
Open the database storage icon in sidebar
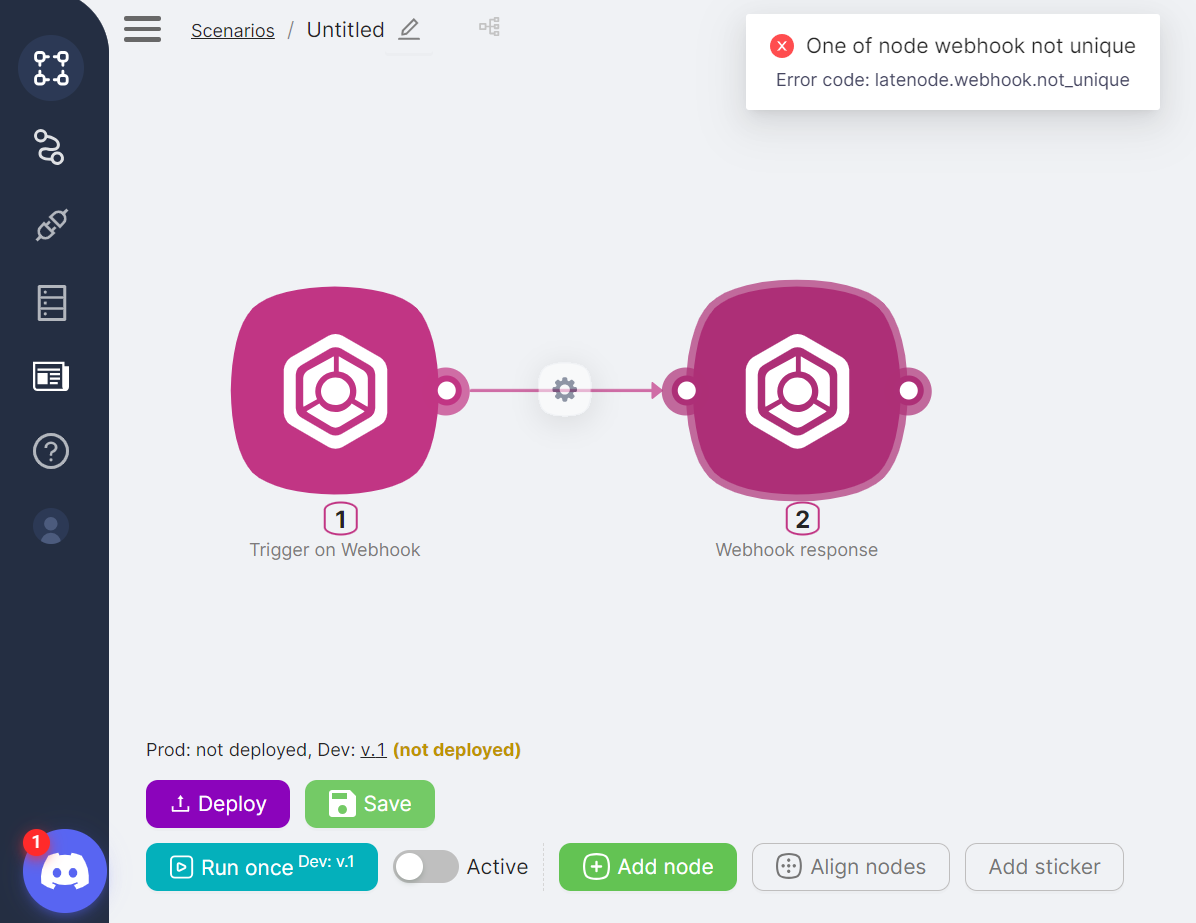51,302
